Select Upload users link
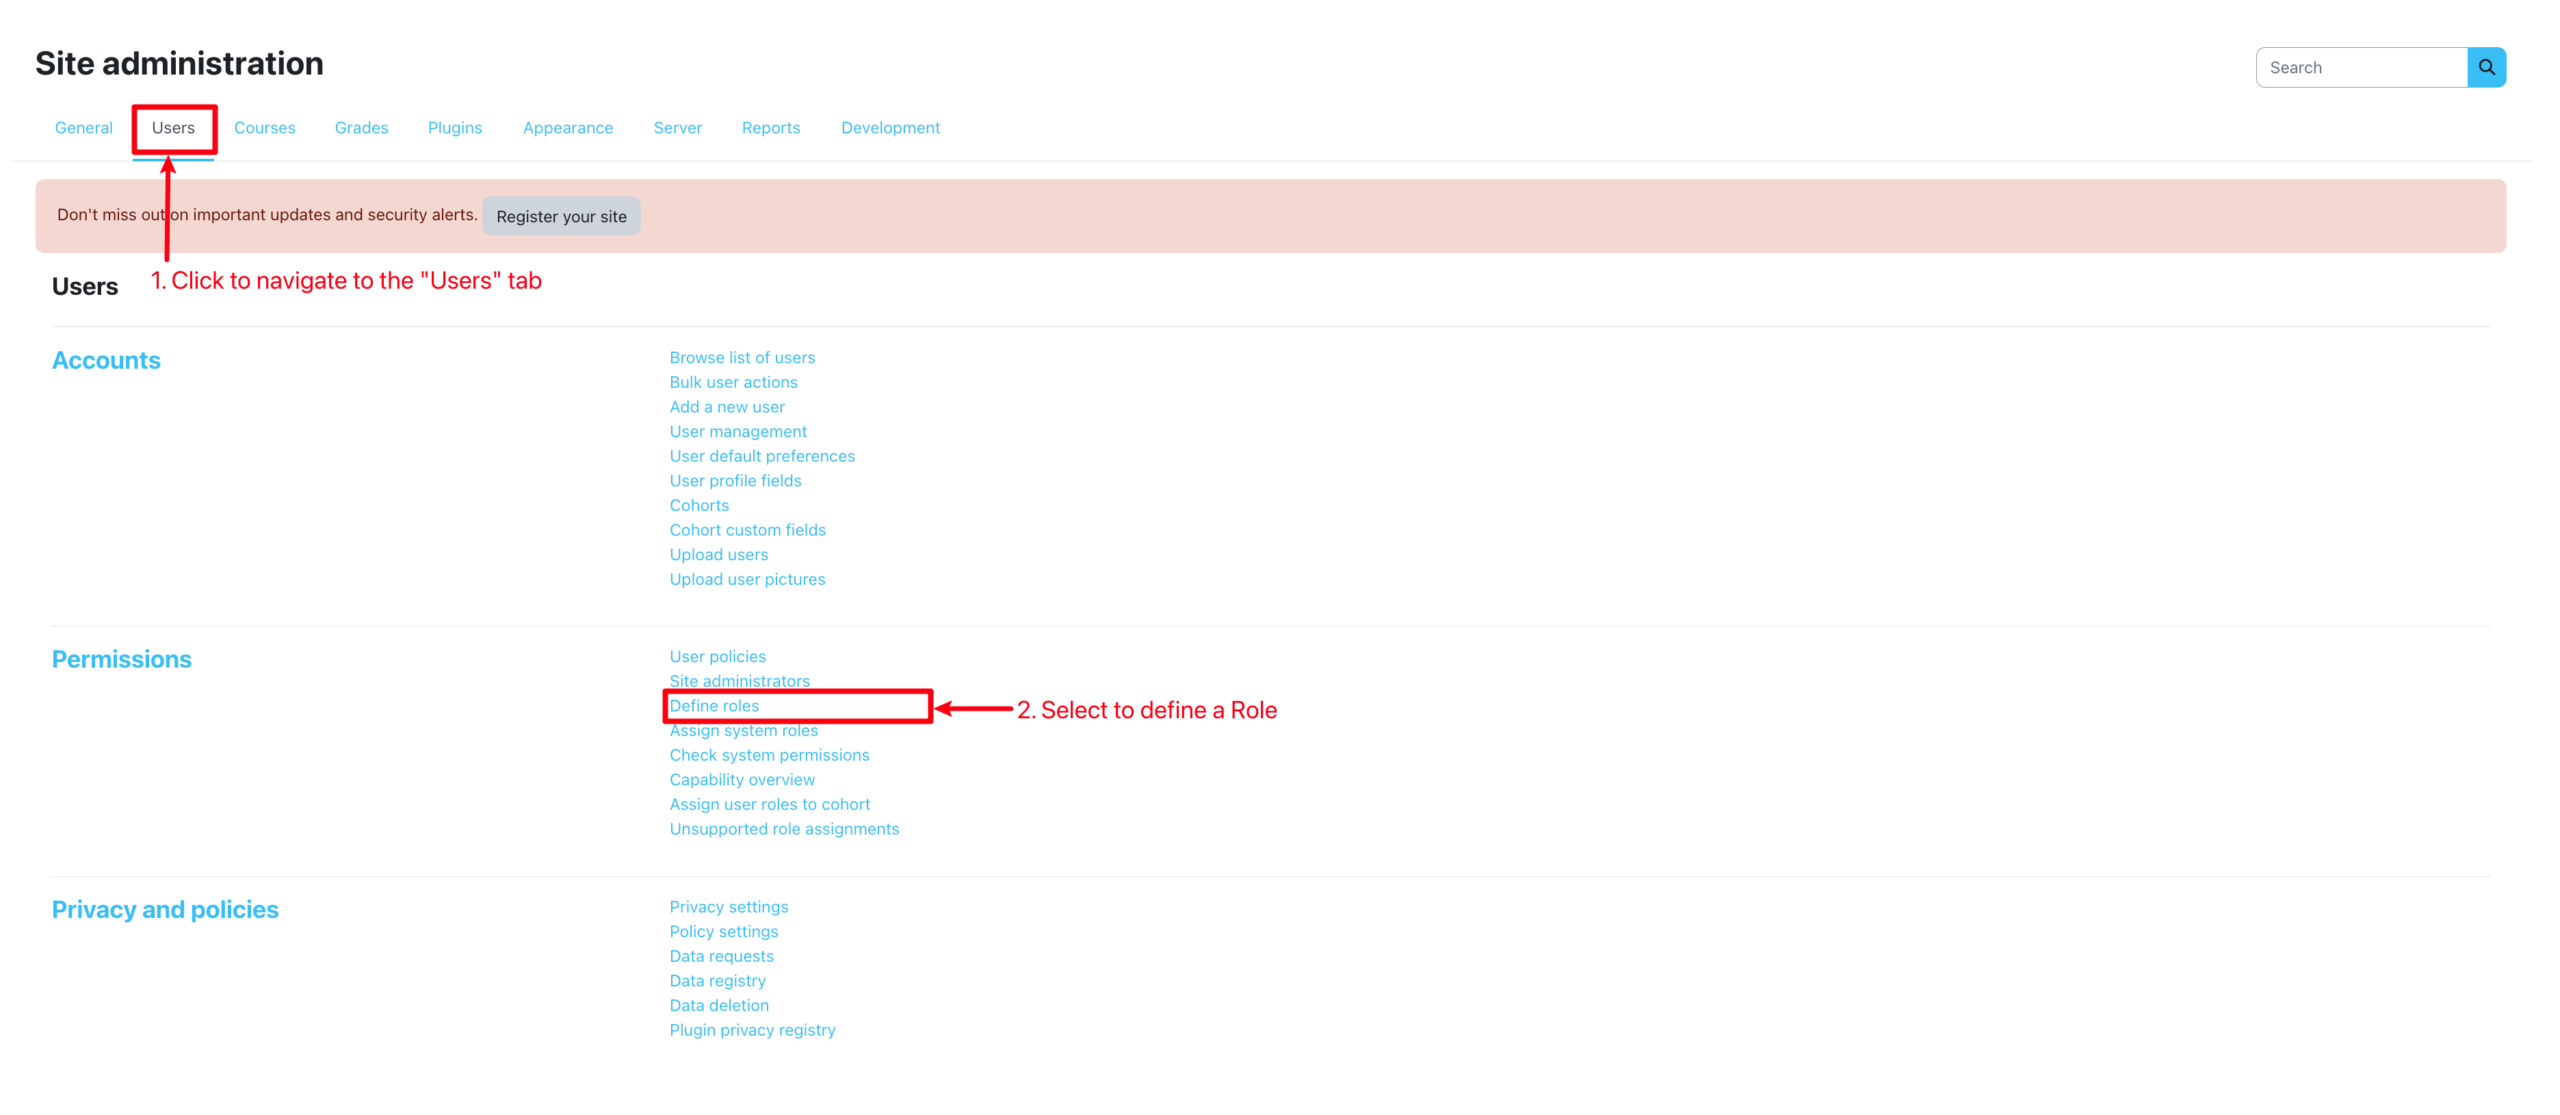 click(x=718, y=554)
